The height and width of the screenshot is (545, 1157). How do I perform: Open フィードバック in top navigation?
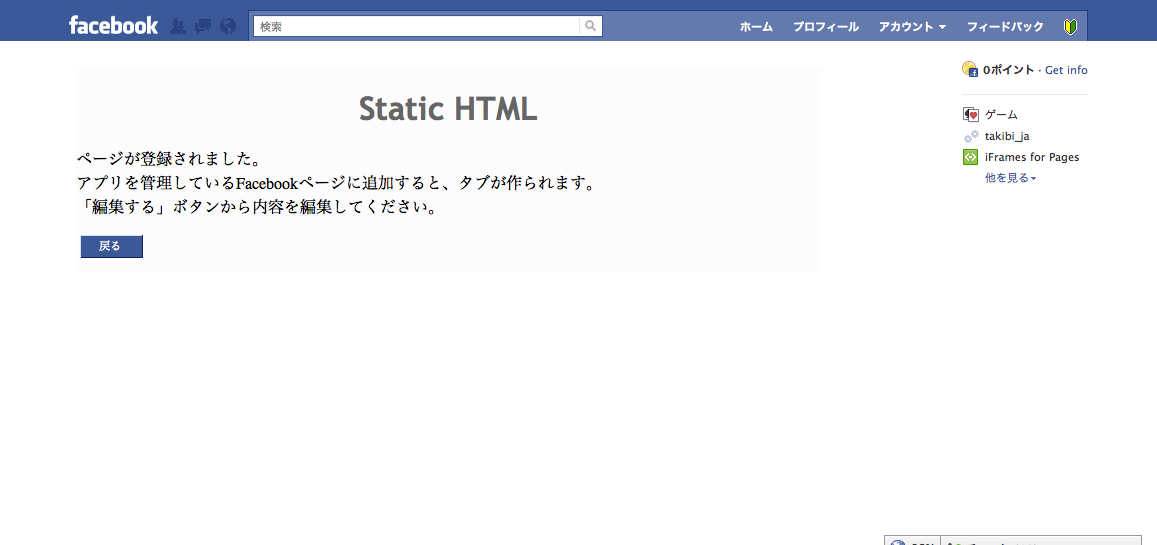coord(1005,27)
